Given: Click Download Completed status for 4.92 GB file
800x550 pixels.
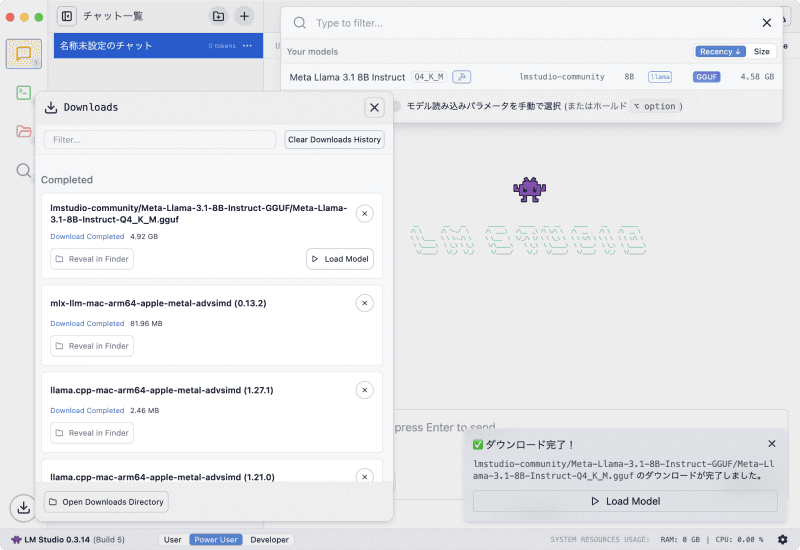Looking at the screenshot, I should click(87, 237).
